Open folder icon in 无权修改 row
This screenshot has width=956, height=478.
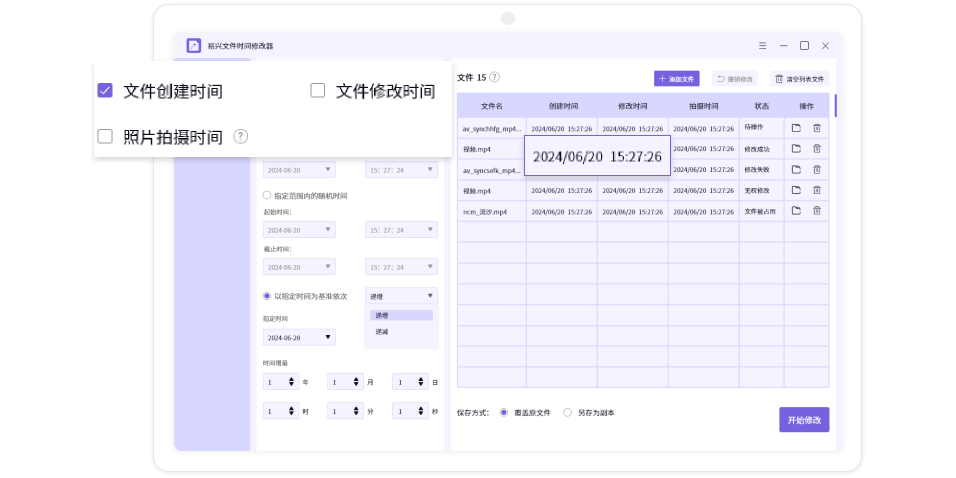tap(796, 190)
